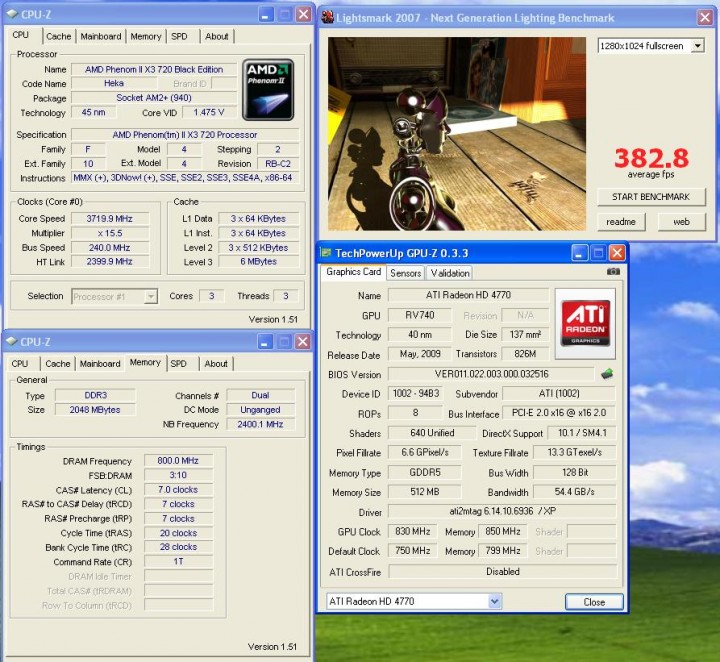Click the GPU-Z title bar icon
The width and height of the screenshot is (720, 662).
(x=326, y=252)
